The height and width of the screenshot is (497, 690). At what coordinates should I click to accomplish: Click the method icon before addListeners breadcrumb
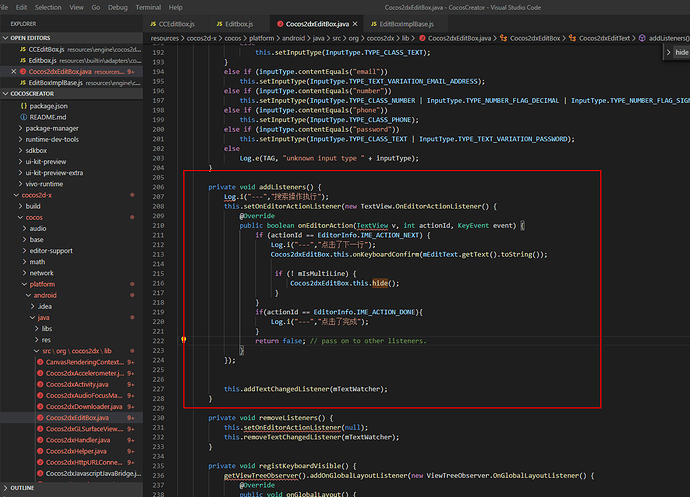point(641,38)
